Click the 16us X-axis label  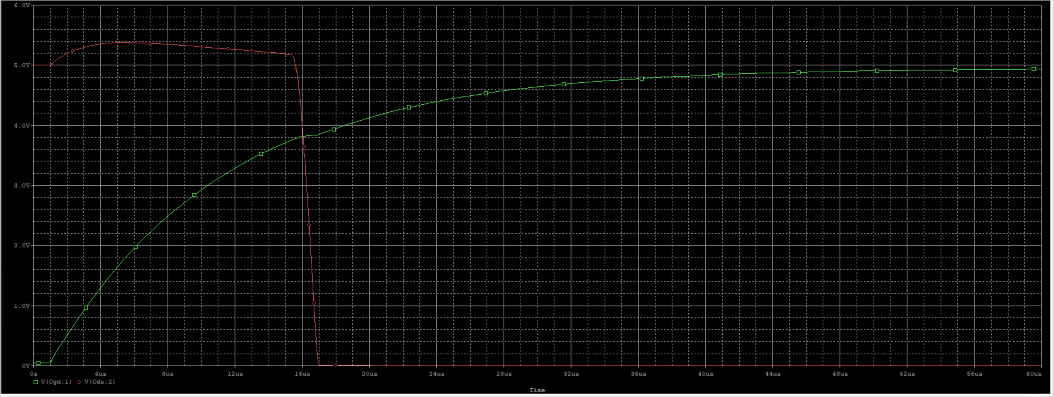[302, 373]
